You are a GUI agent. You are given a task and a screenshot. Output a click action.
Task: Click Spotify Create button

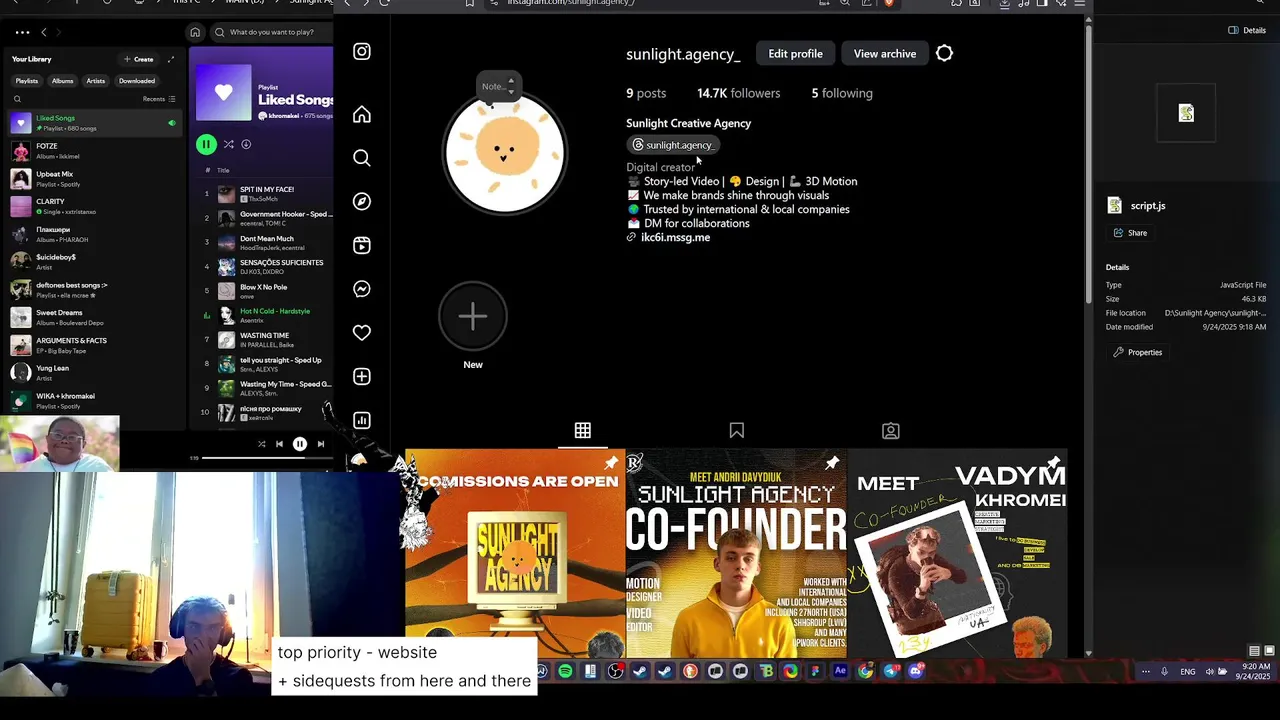click(139, 59)
